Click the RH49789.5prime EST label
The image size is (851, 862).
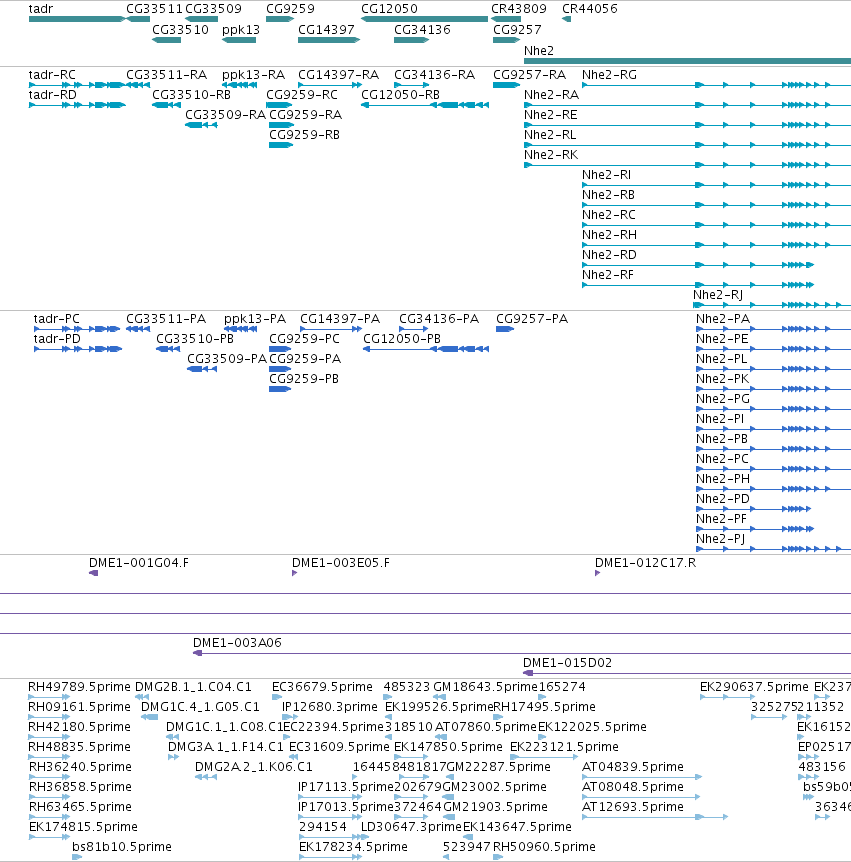[80, 687]
